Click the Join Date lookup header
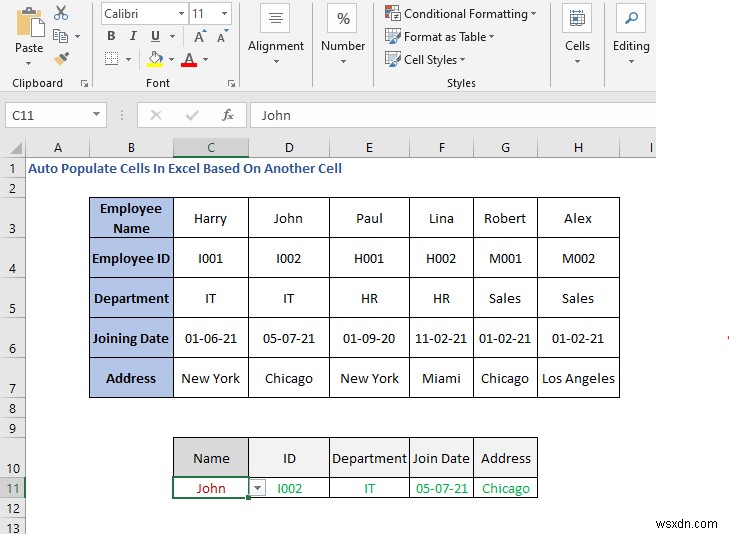Screen dimensions: 729x534 click(441, 458)
